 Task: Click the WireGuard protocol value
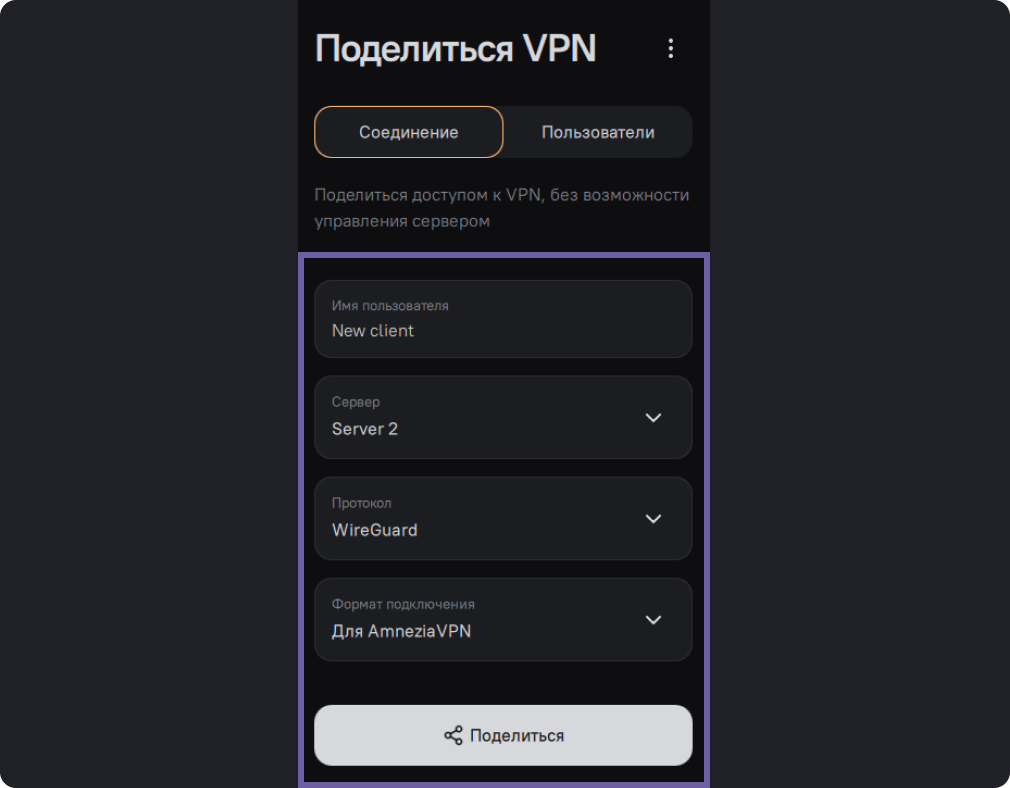click(x=375, y=530)
